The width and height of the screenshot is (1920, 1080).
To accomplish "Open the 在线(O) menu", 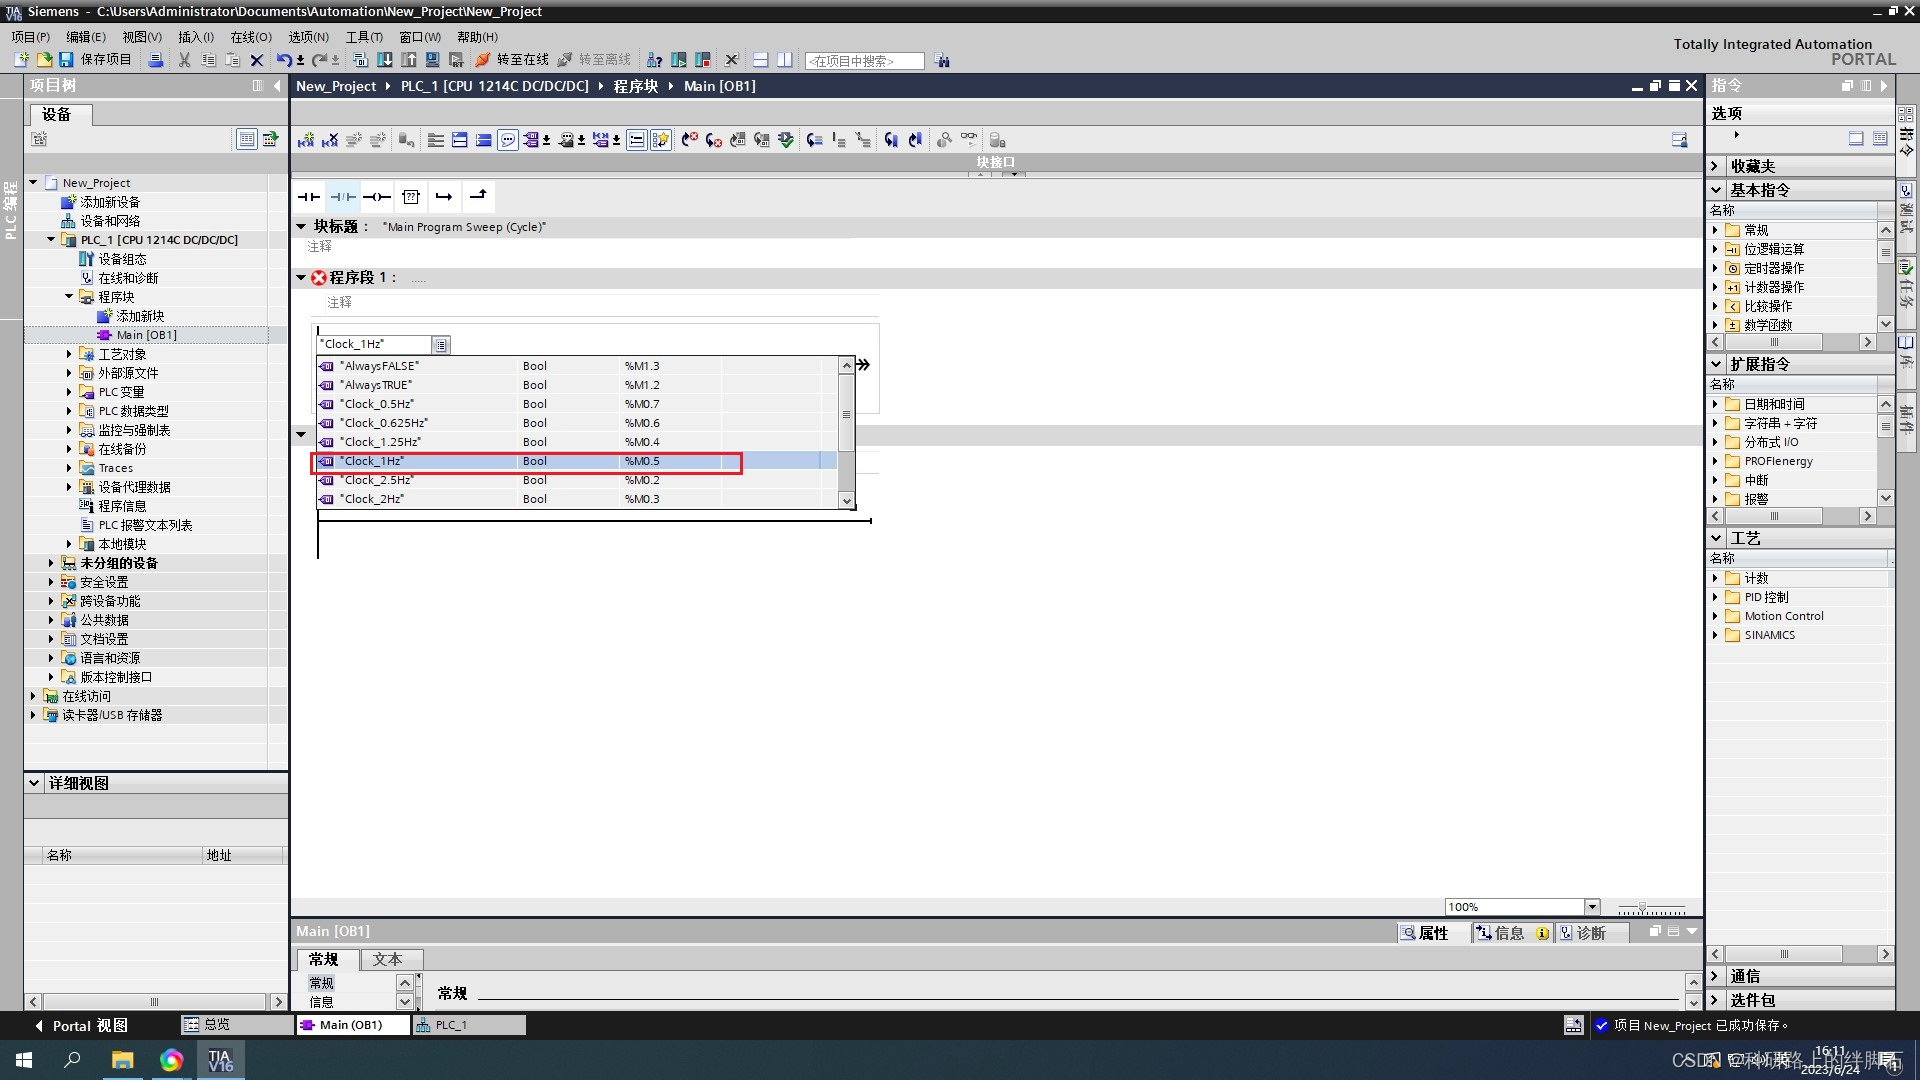I will (251, 37).
